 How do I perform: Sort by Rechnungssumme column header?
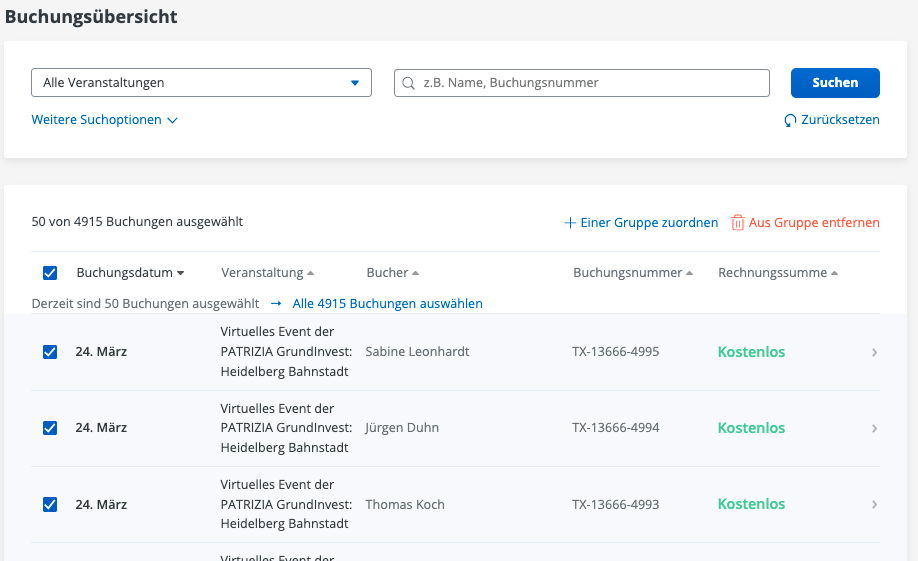[777, 272]
